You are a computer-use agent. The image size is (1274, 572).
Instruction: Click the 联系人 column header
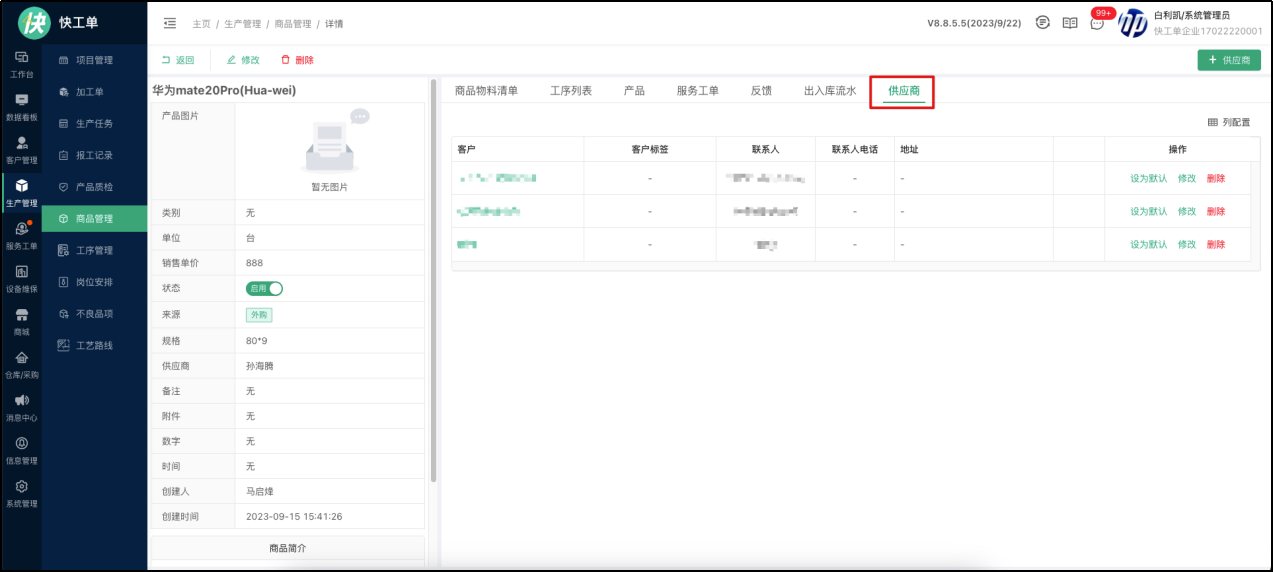point(765,149)
